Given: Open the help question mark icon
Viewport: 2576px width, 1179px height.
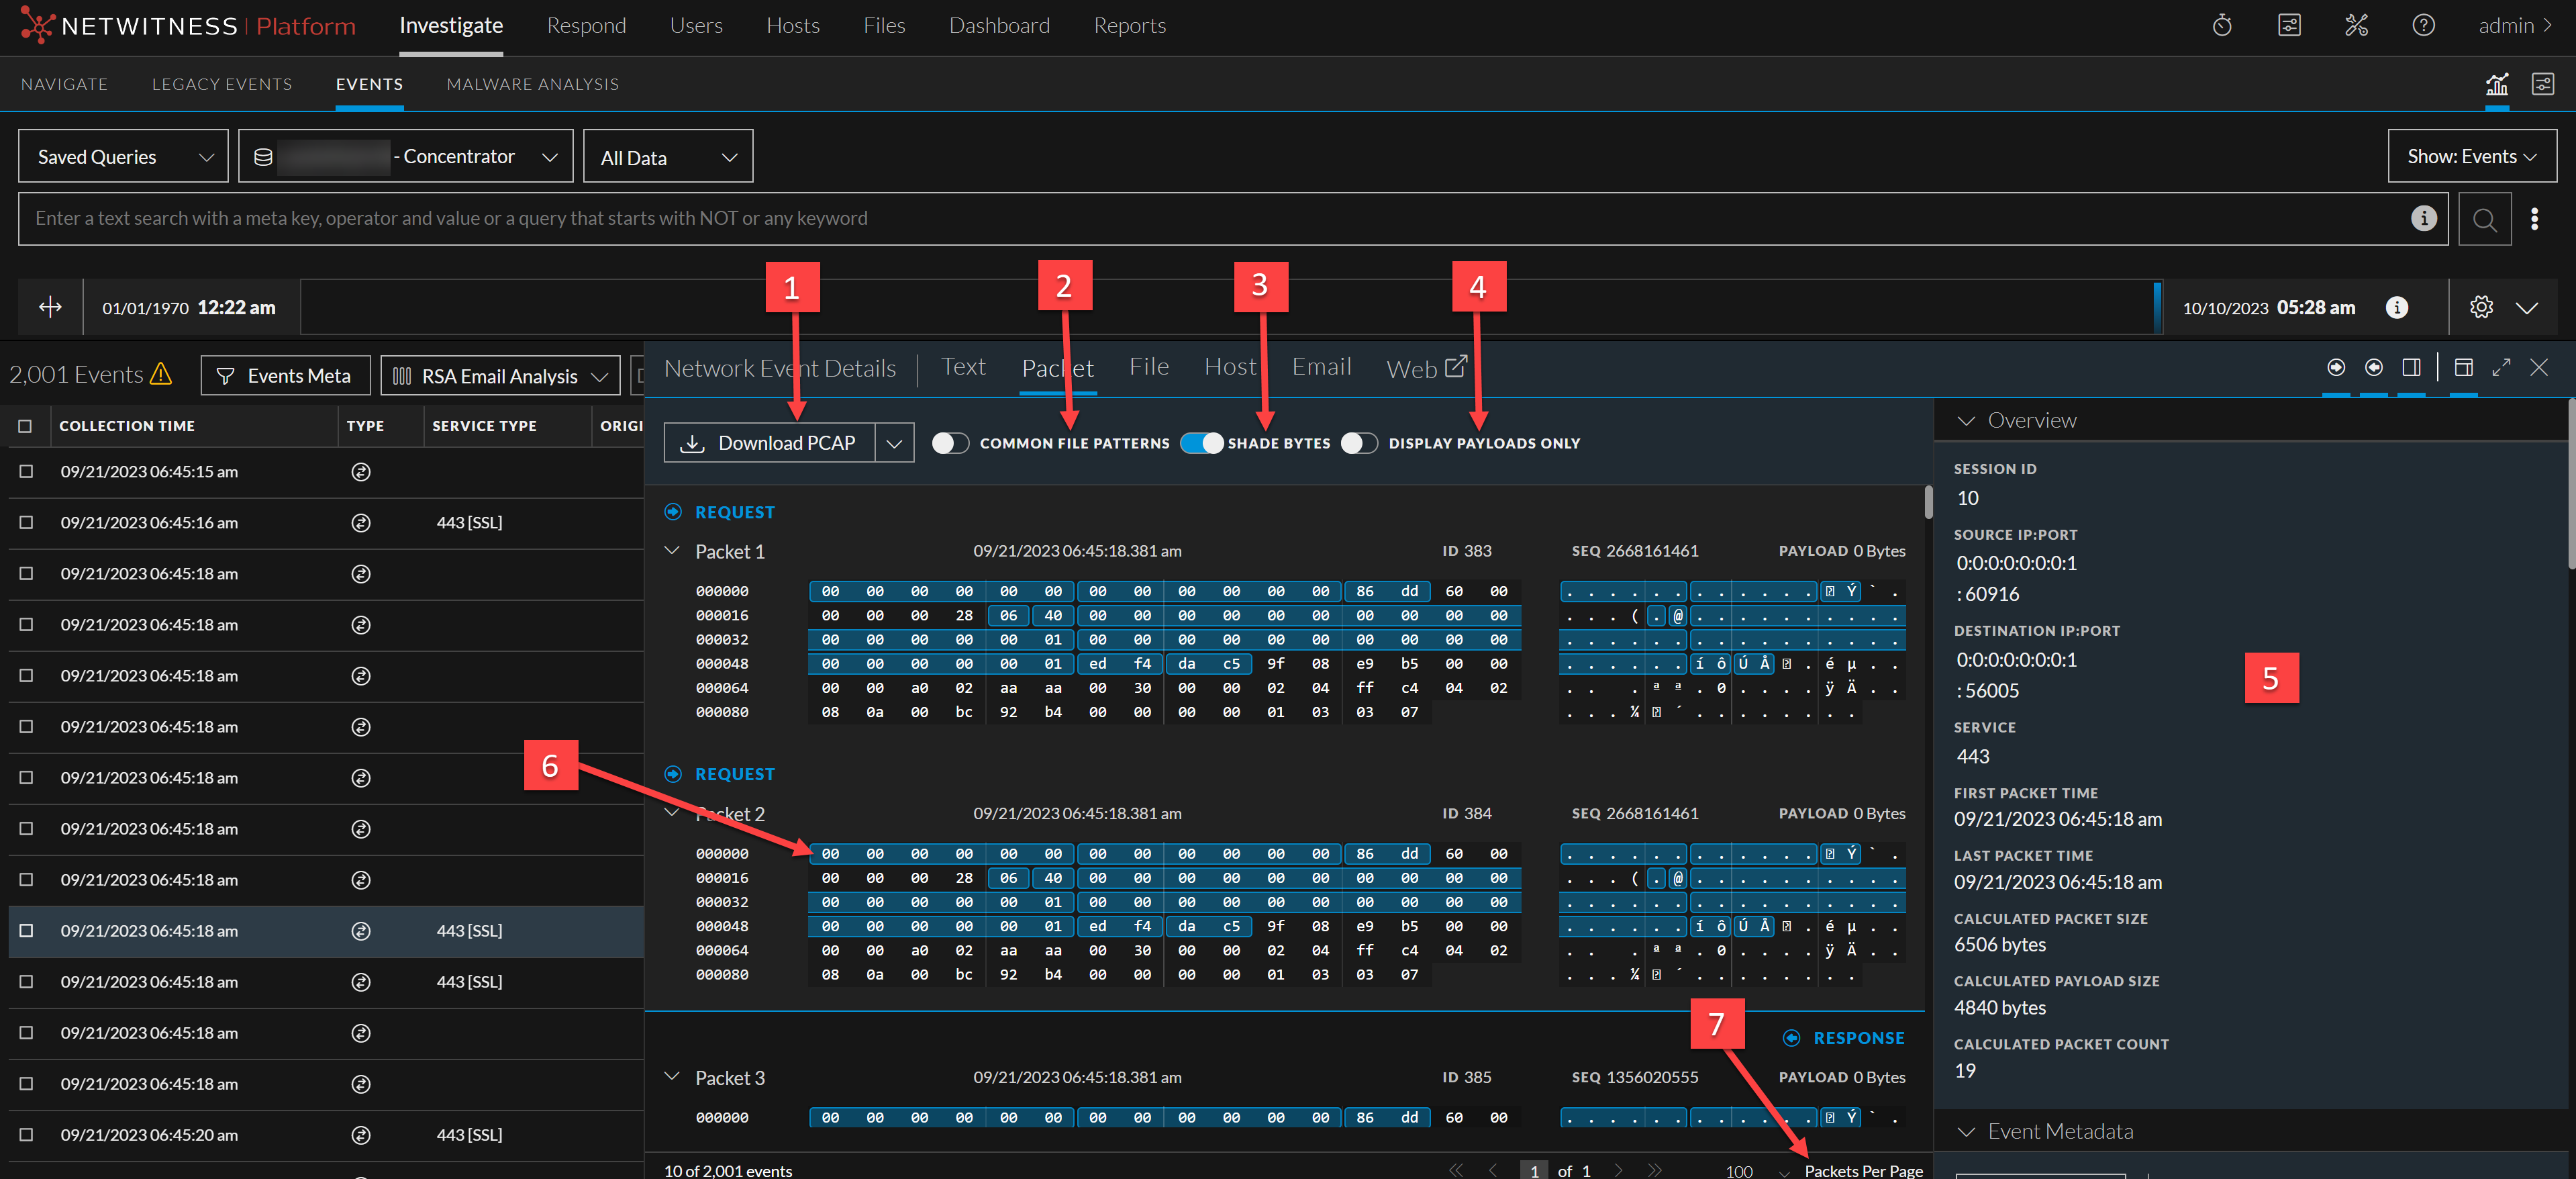Looking at the screenshot, I should [2423, 26].
